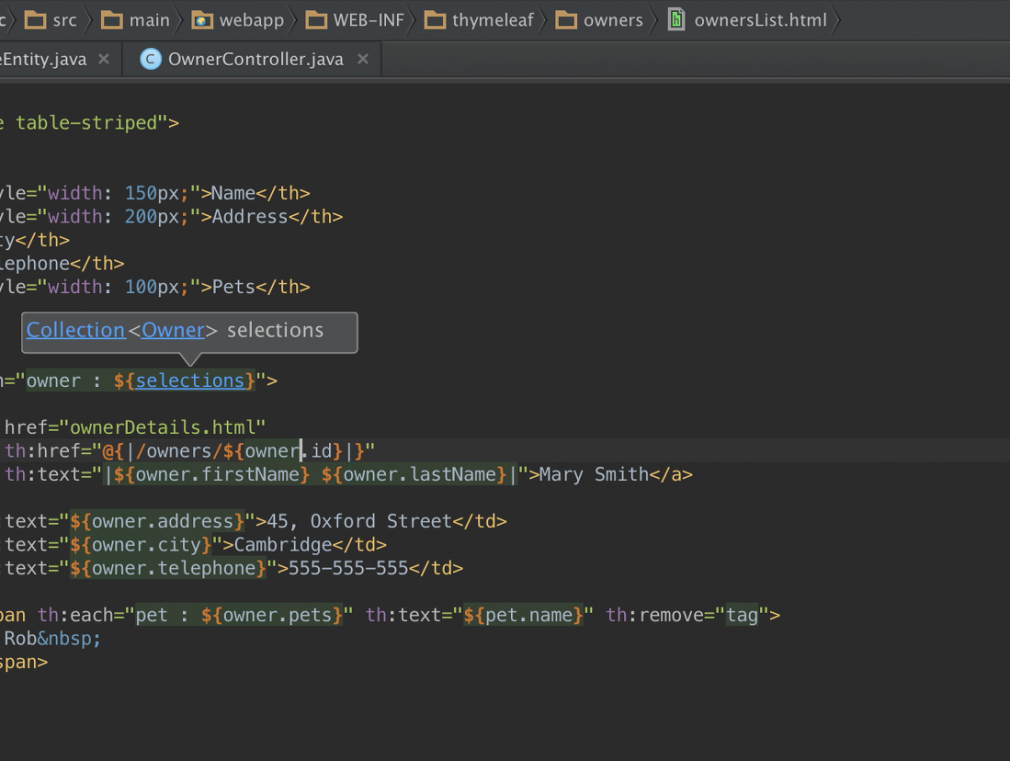
Task: Close the OwnerController.java tab
Action: pyautogui.click(x=363, y=59)
